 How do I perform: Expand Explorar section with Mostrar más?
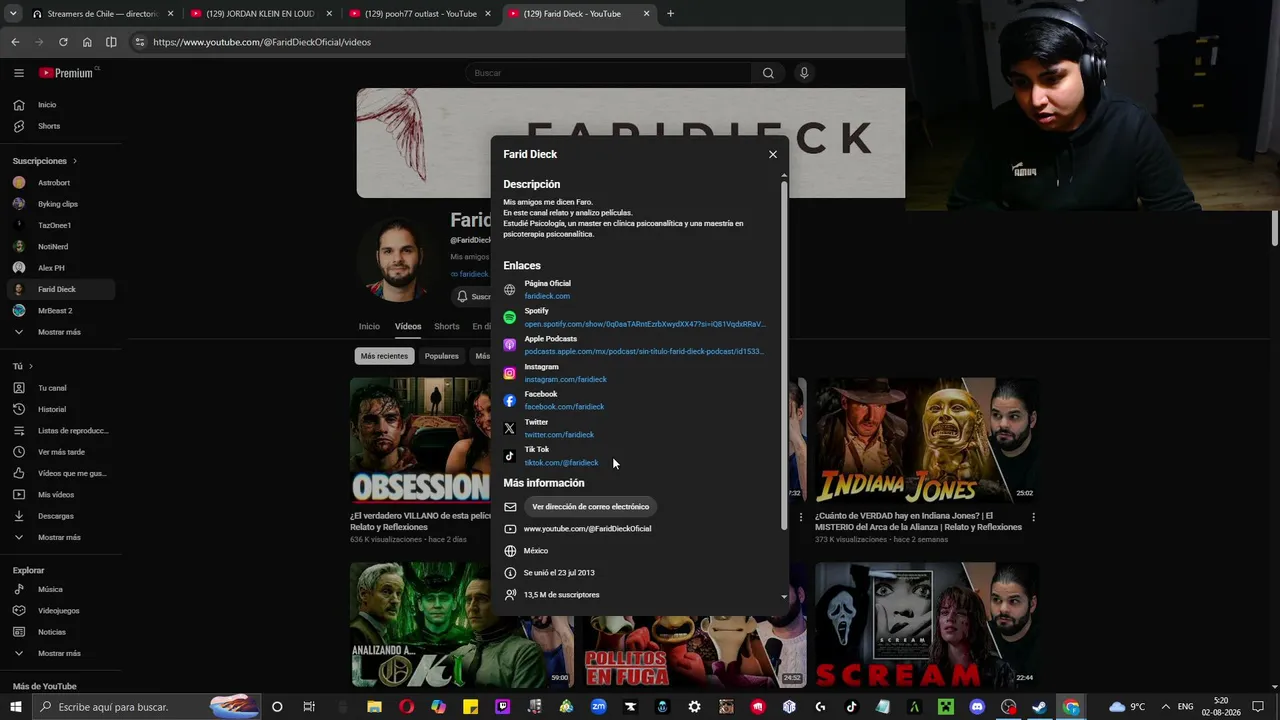point(60,653)
